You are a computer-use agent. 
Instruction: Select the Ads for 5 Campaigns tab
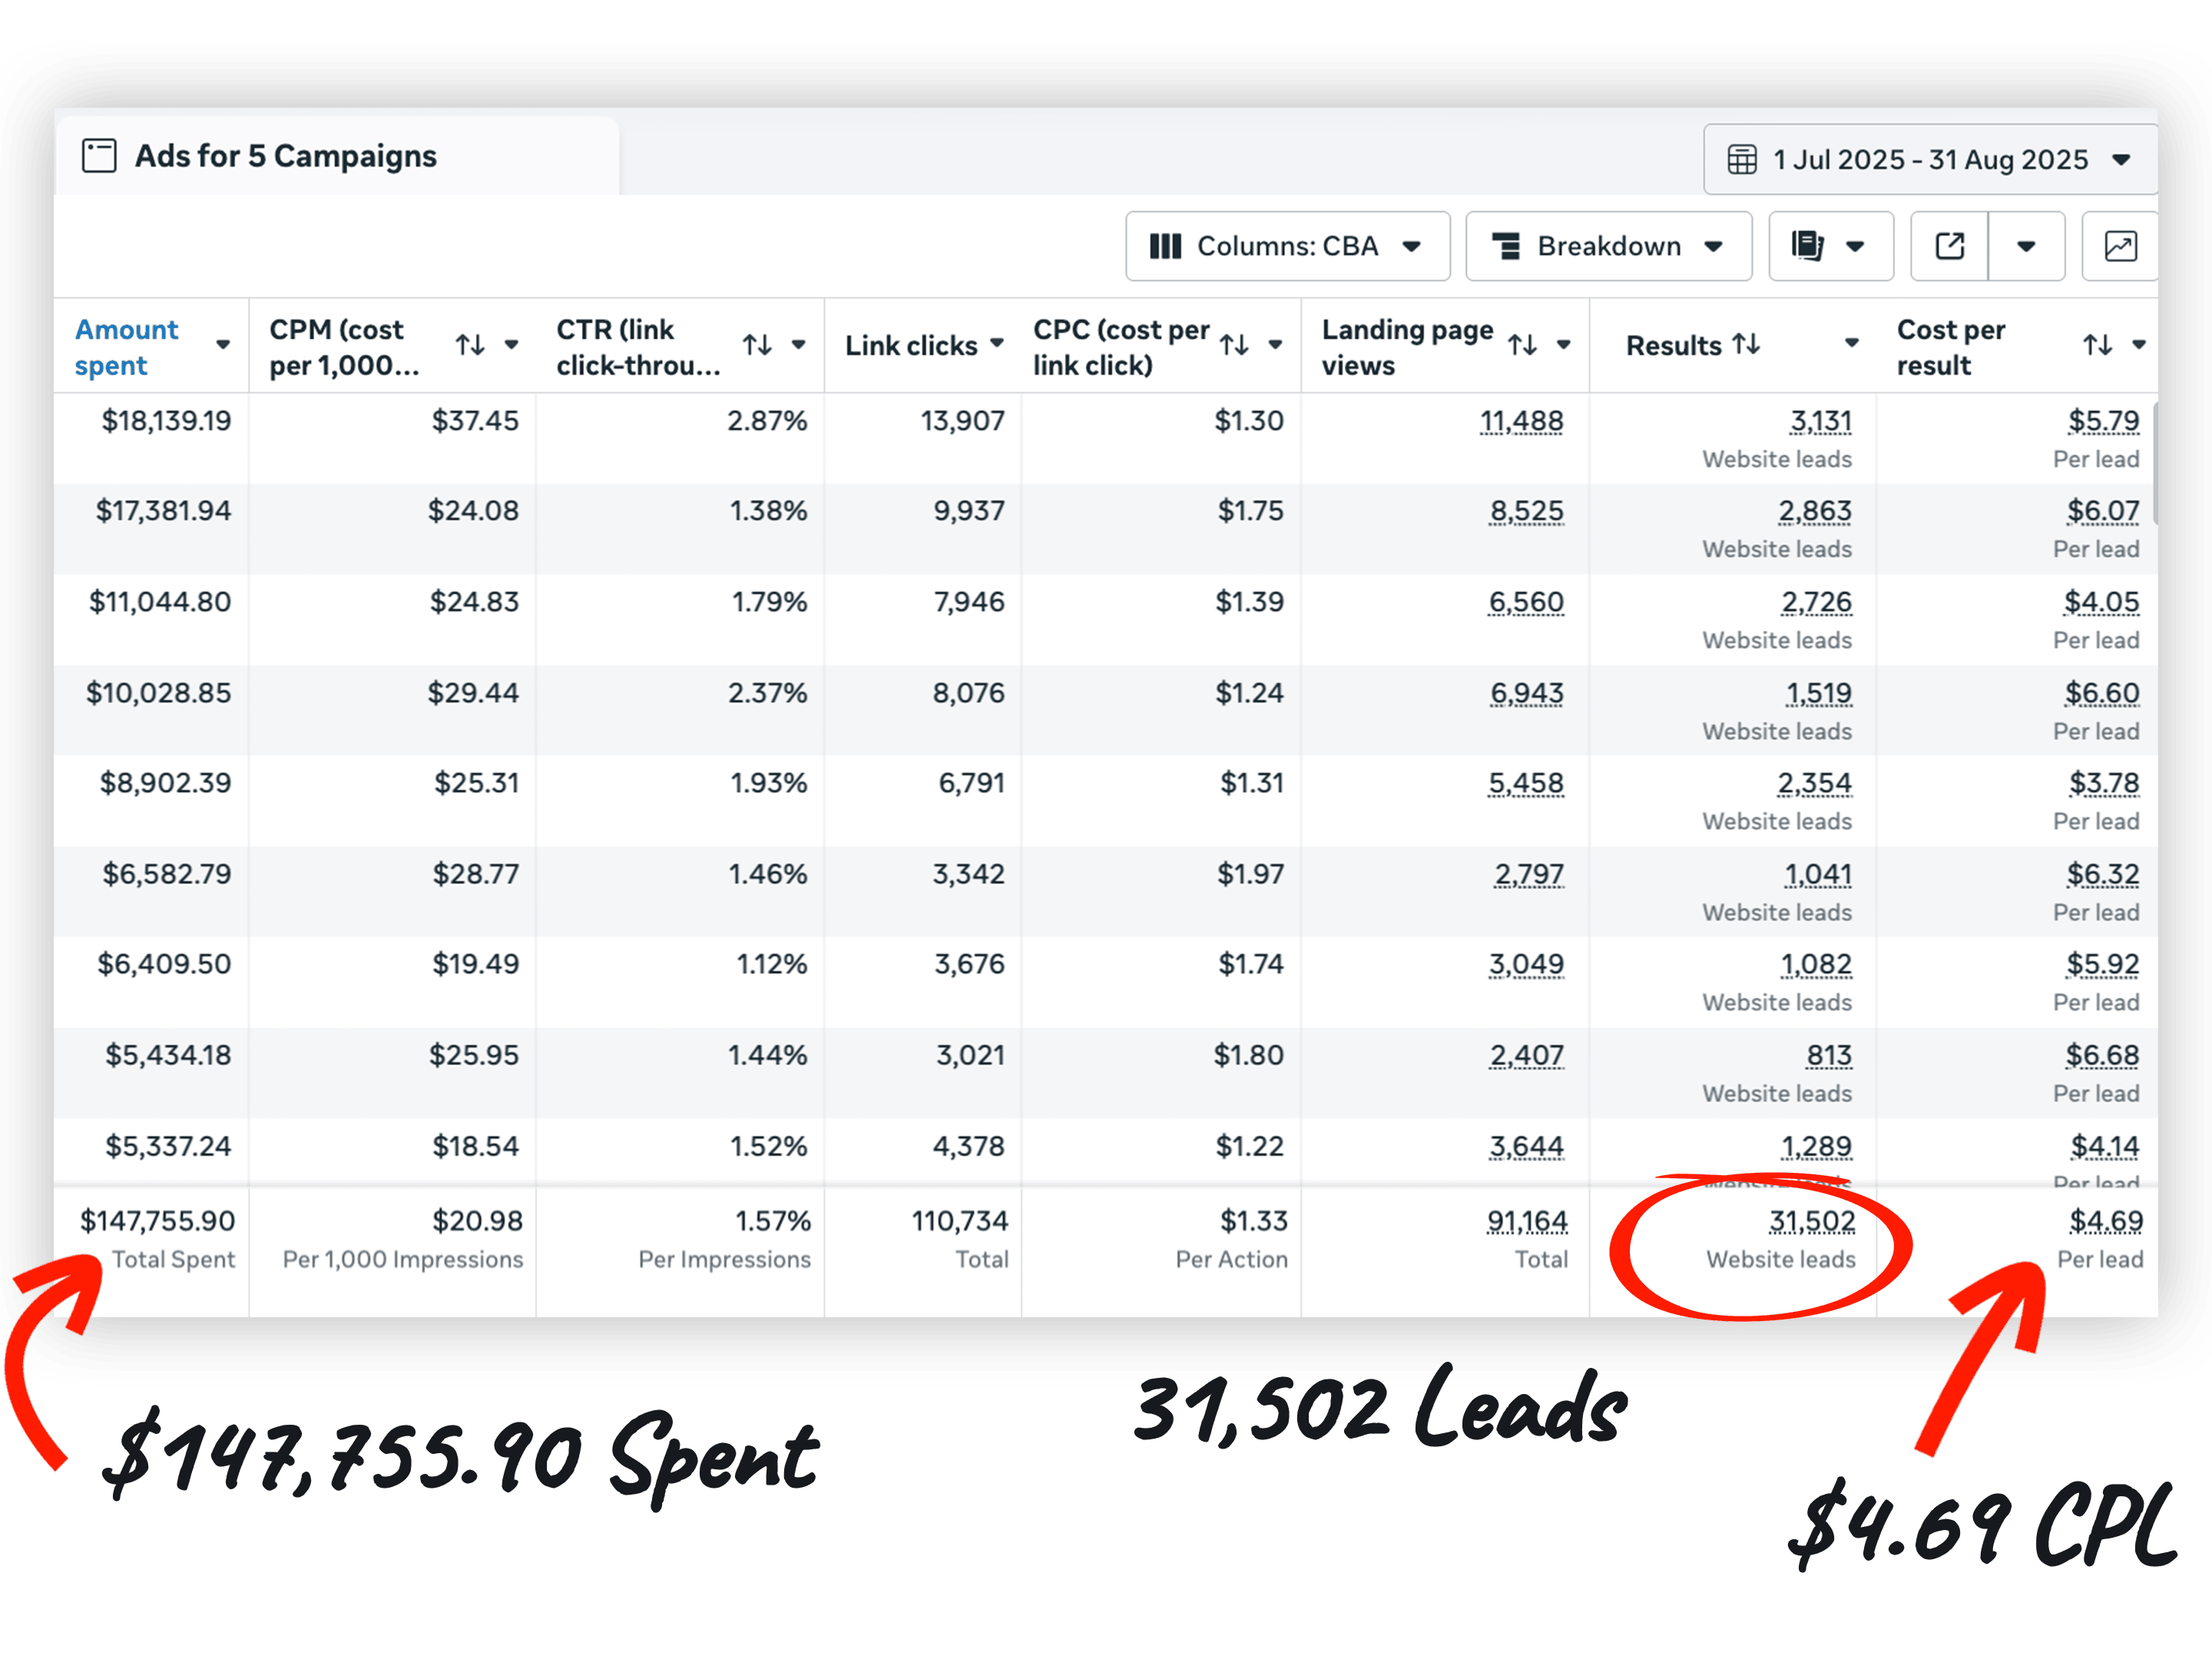pos(285,157)
